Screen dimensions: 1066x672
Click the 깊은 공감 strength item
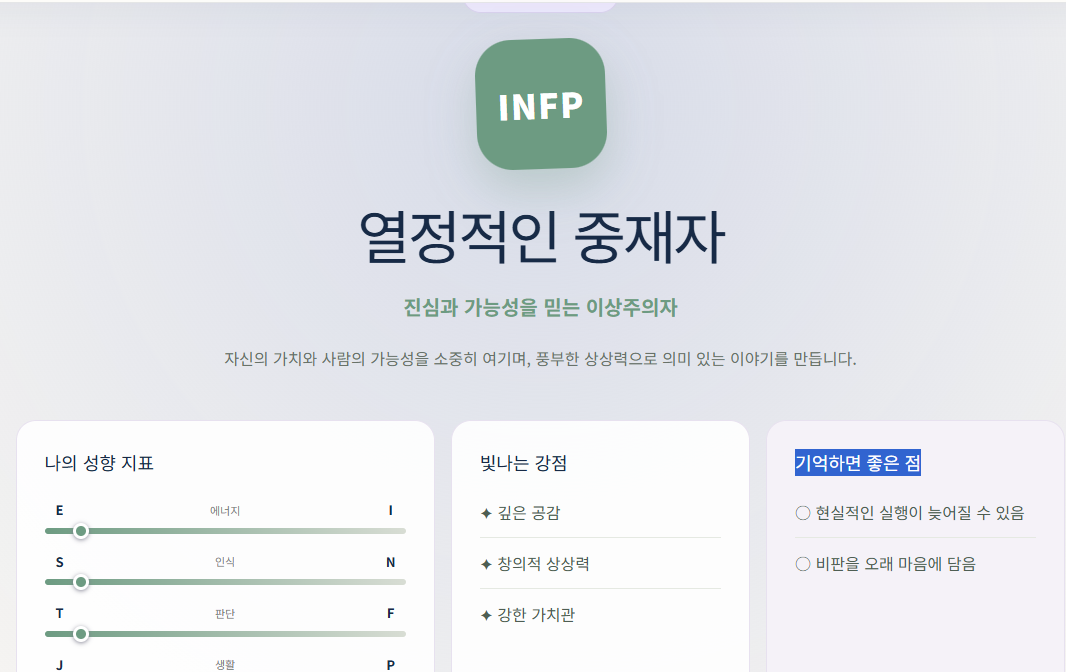(600, 513)
